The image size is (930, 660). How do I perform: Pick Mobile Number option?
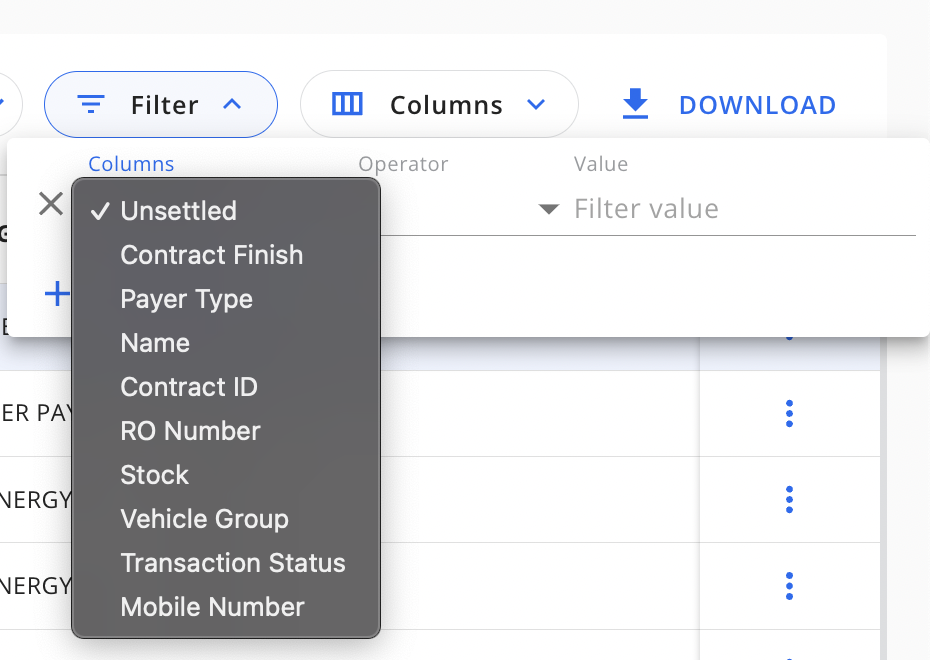(x=225, y=607)
